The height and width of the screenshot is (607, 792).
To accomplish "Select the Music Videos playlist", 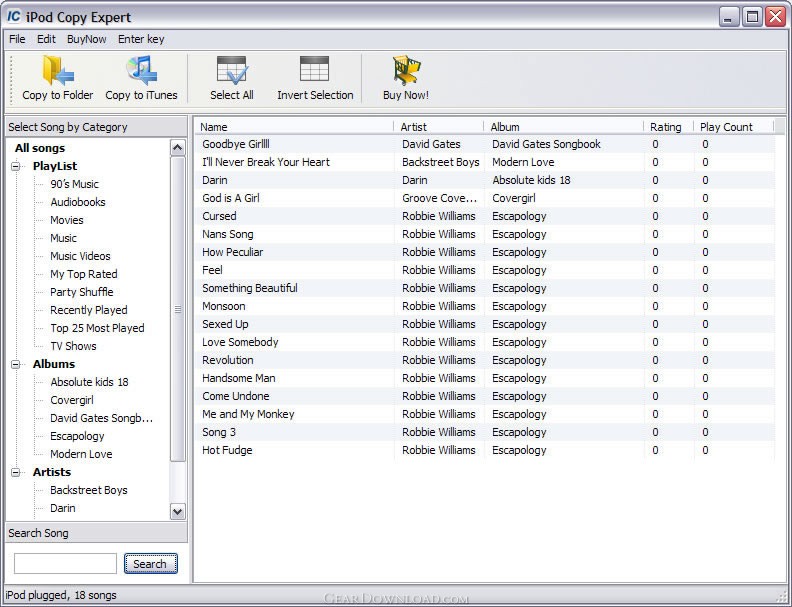I will click(x=80, y=256).
